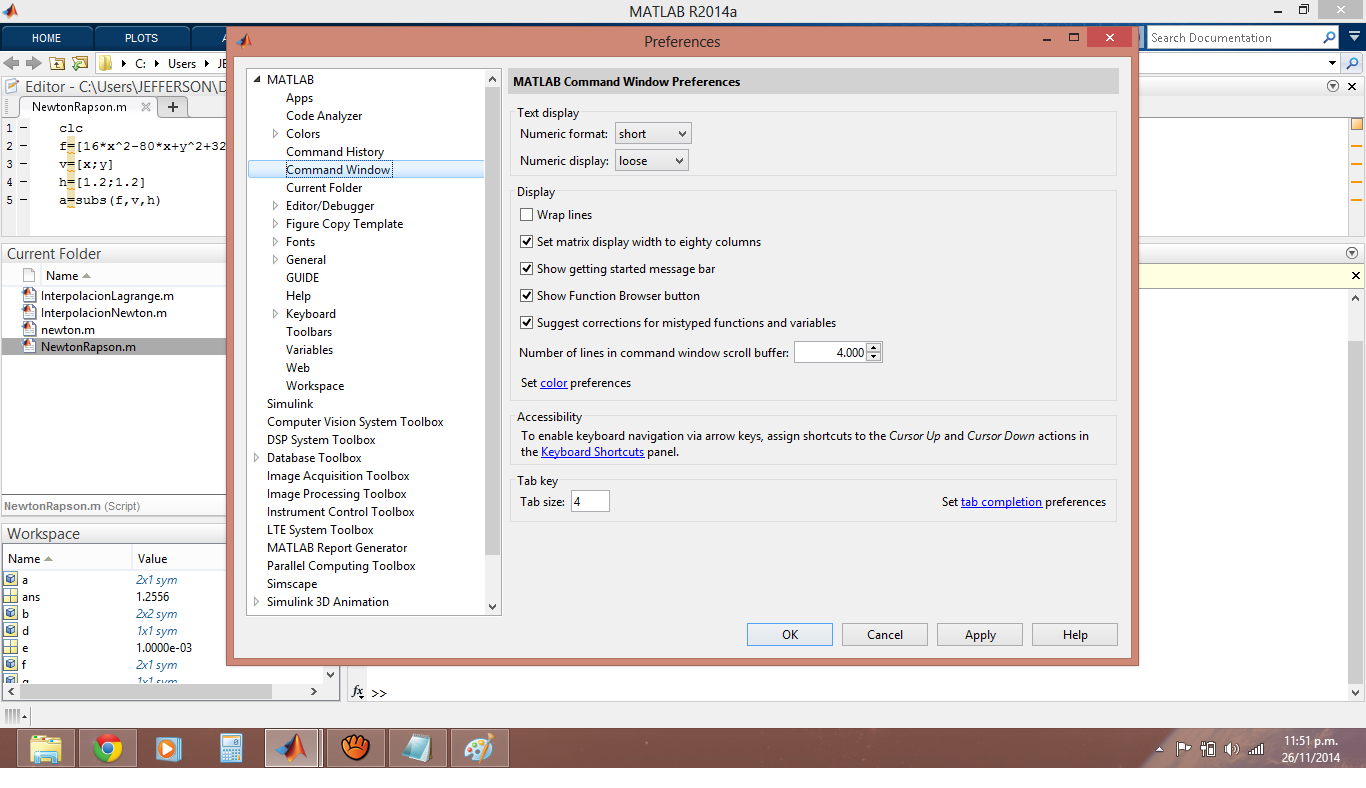
Task: Open Calculator from the taskbar
Action: [232, 748]
